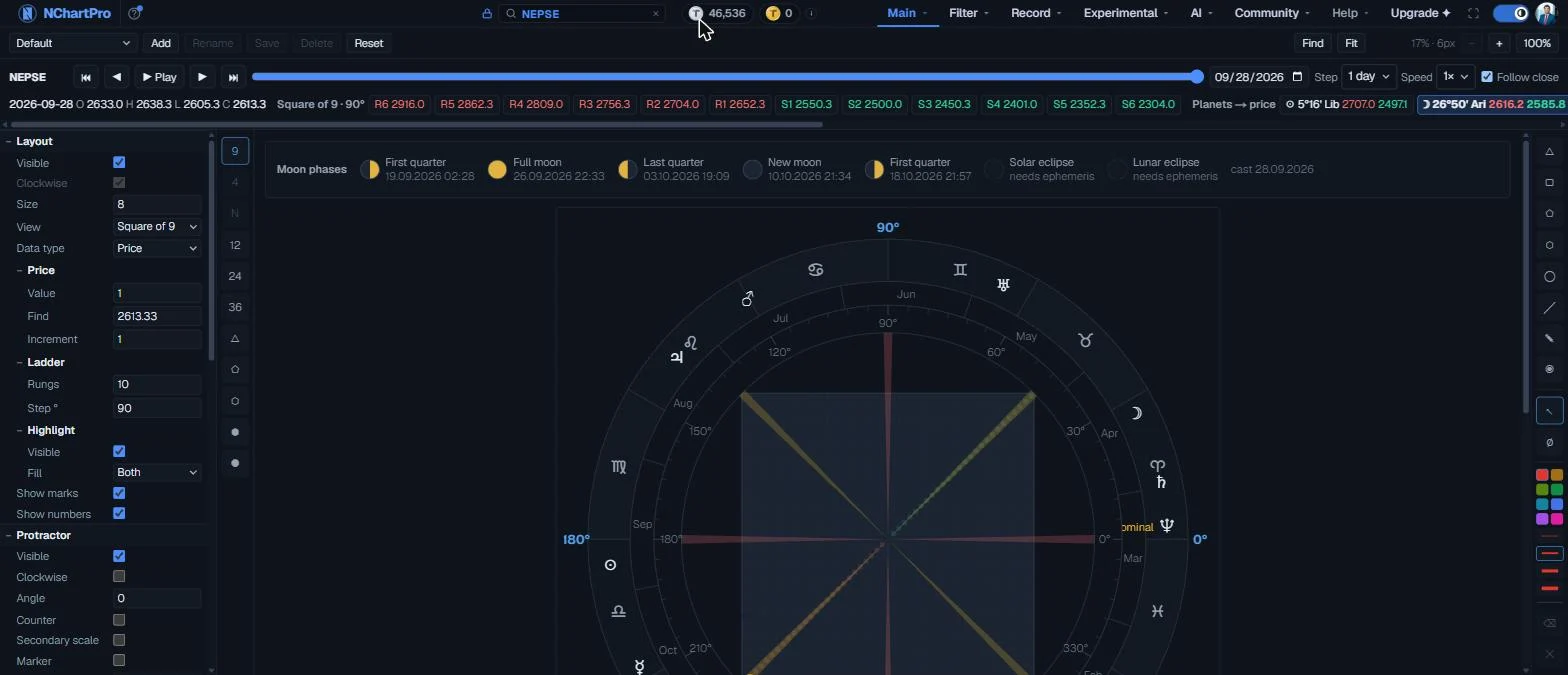Open the user profile avatar
This screenshot has width=1568, height=675.
(1545, 13)
